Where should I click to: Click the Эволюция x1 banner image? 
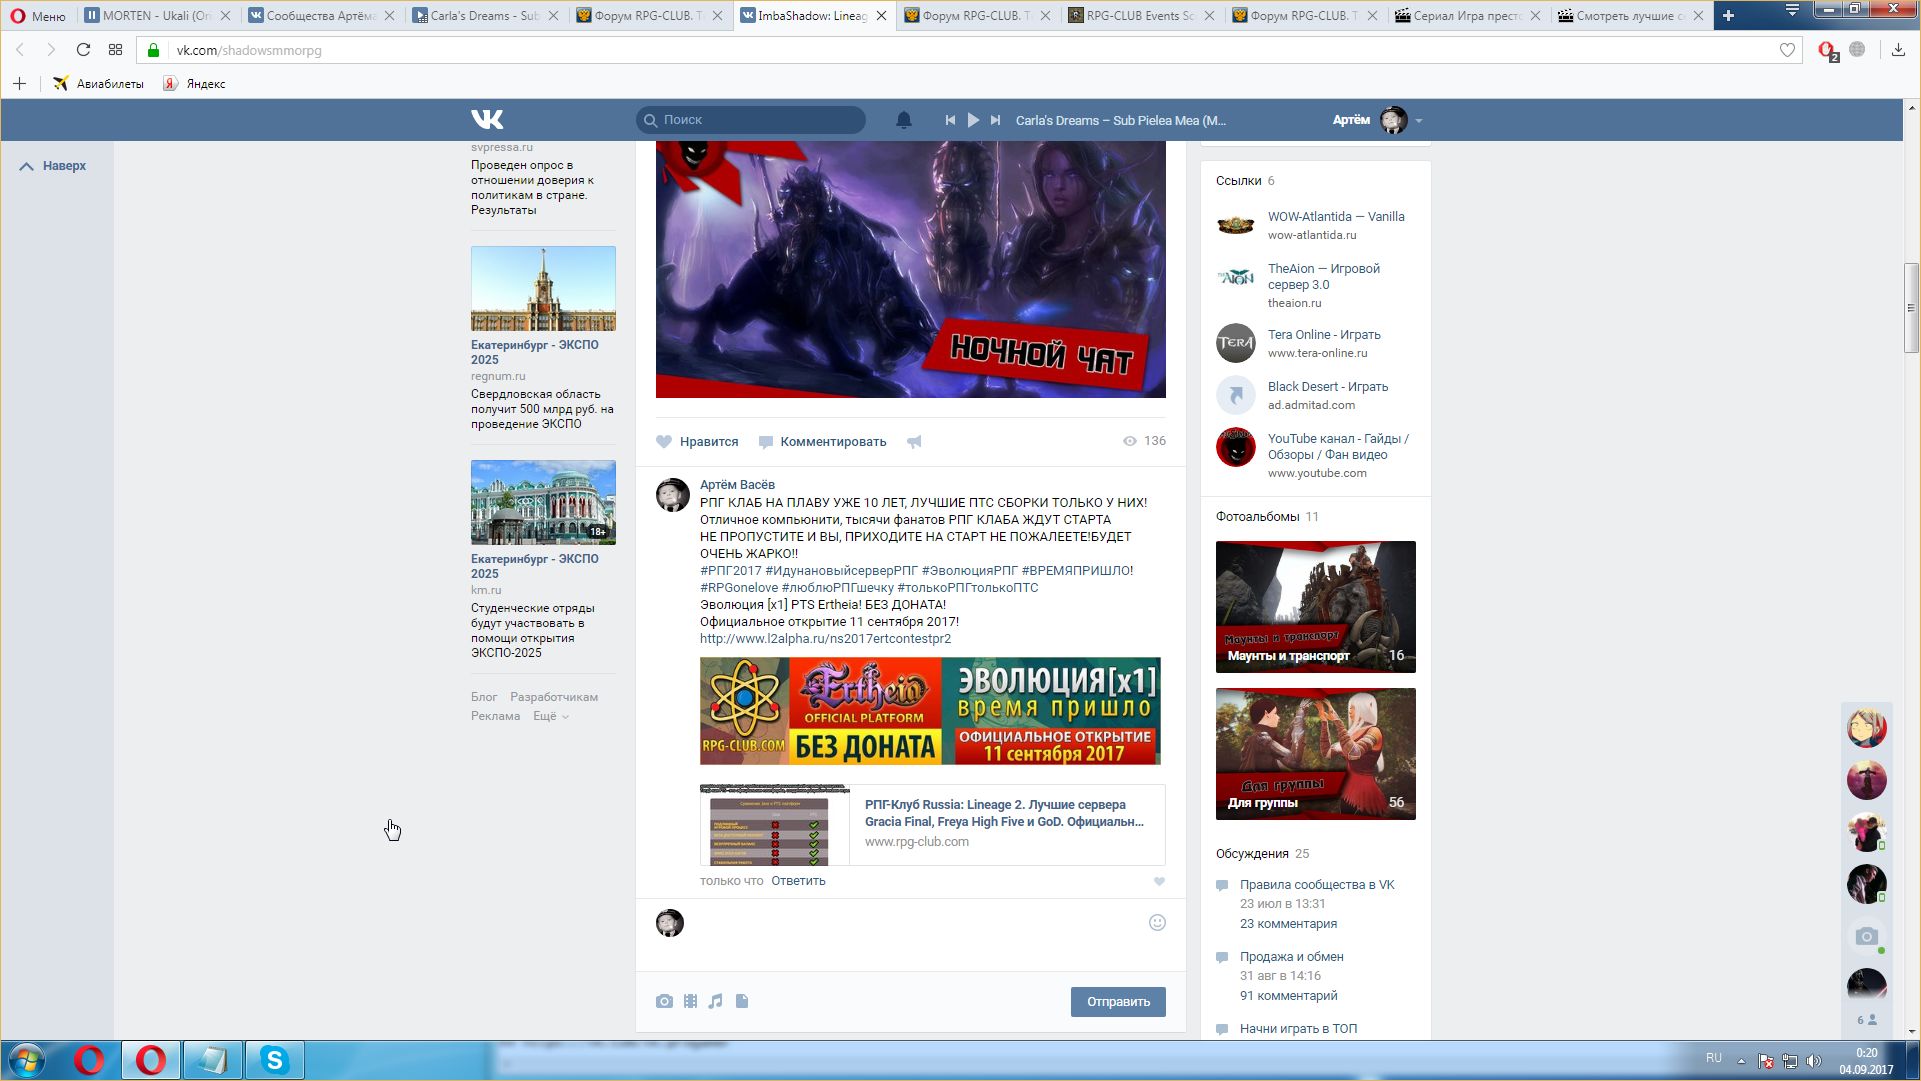click(930, 711)
